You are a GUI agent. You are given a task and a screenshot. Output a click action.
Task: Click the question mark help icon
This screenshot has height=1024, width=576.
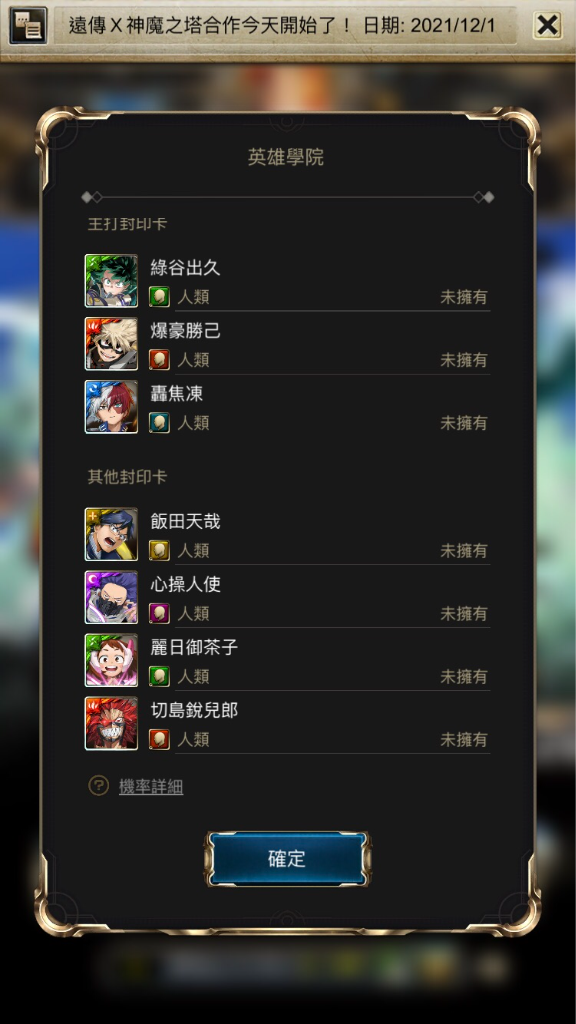99,786
